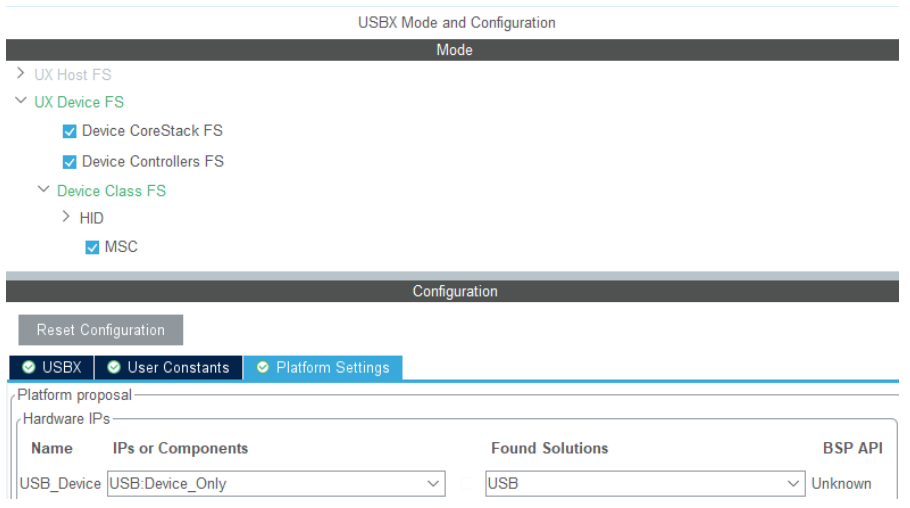Click the Platform proposal group label
The height and width of the screenshot is (508, 910).
click(x=75, y=395)
